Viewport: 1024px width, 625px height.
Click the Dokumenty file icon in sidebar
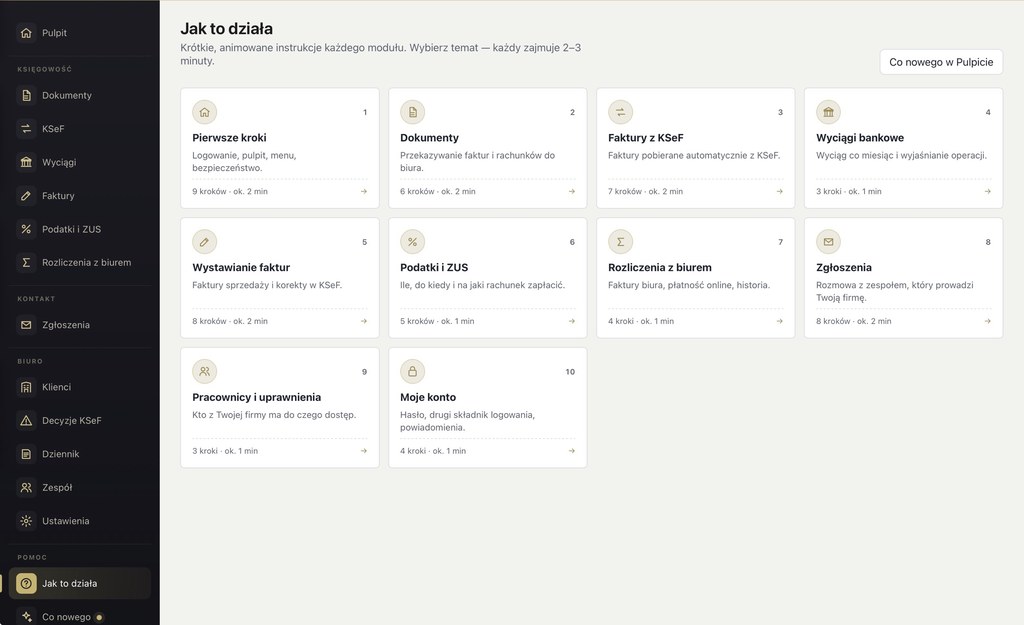[x=26, y=95]
